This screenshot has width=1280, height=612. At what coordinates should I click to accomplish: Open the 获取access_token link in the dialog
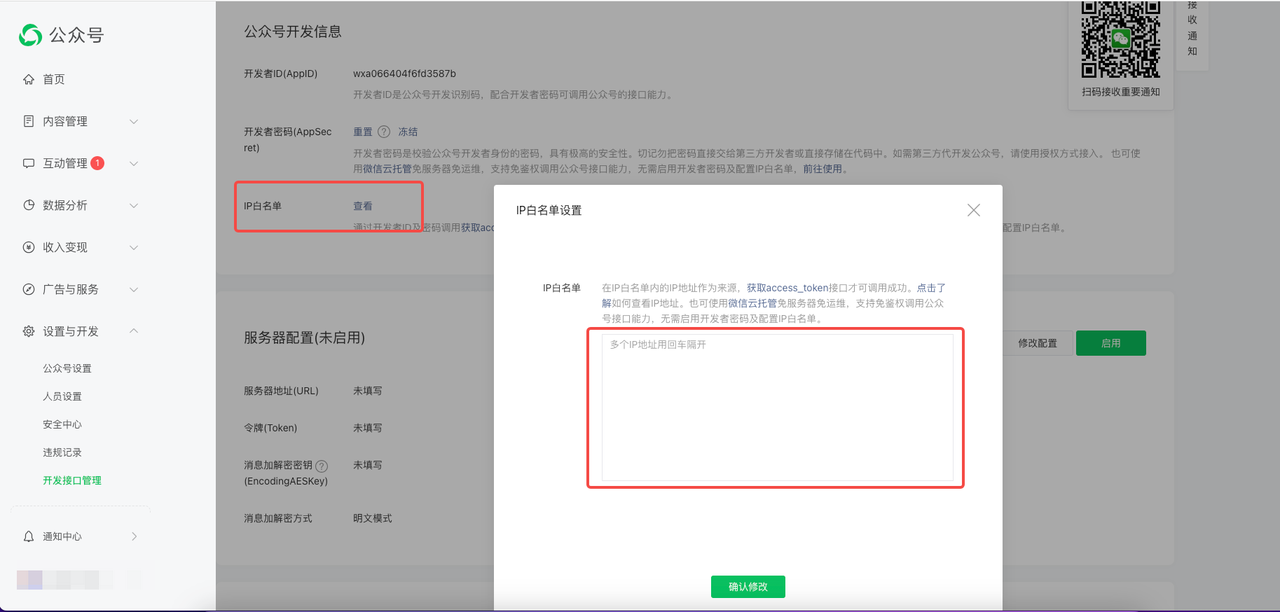click(787, 288)
